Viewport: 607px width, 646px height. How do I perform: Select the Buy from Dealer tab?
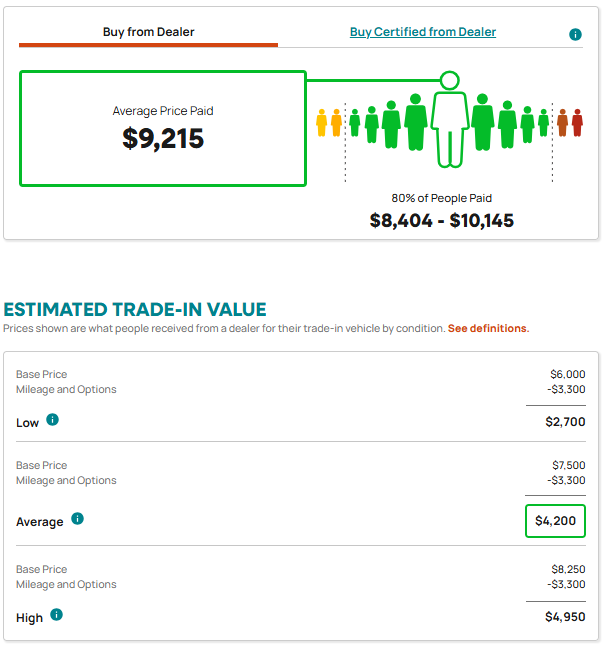(x=148, y=32)
